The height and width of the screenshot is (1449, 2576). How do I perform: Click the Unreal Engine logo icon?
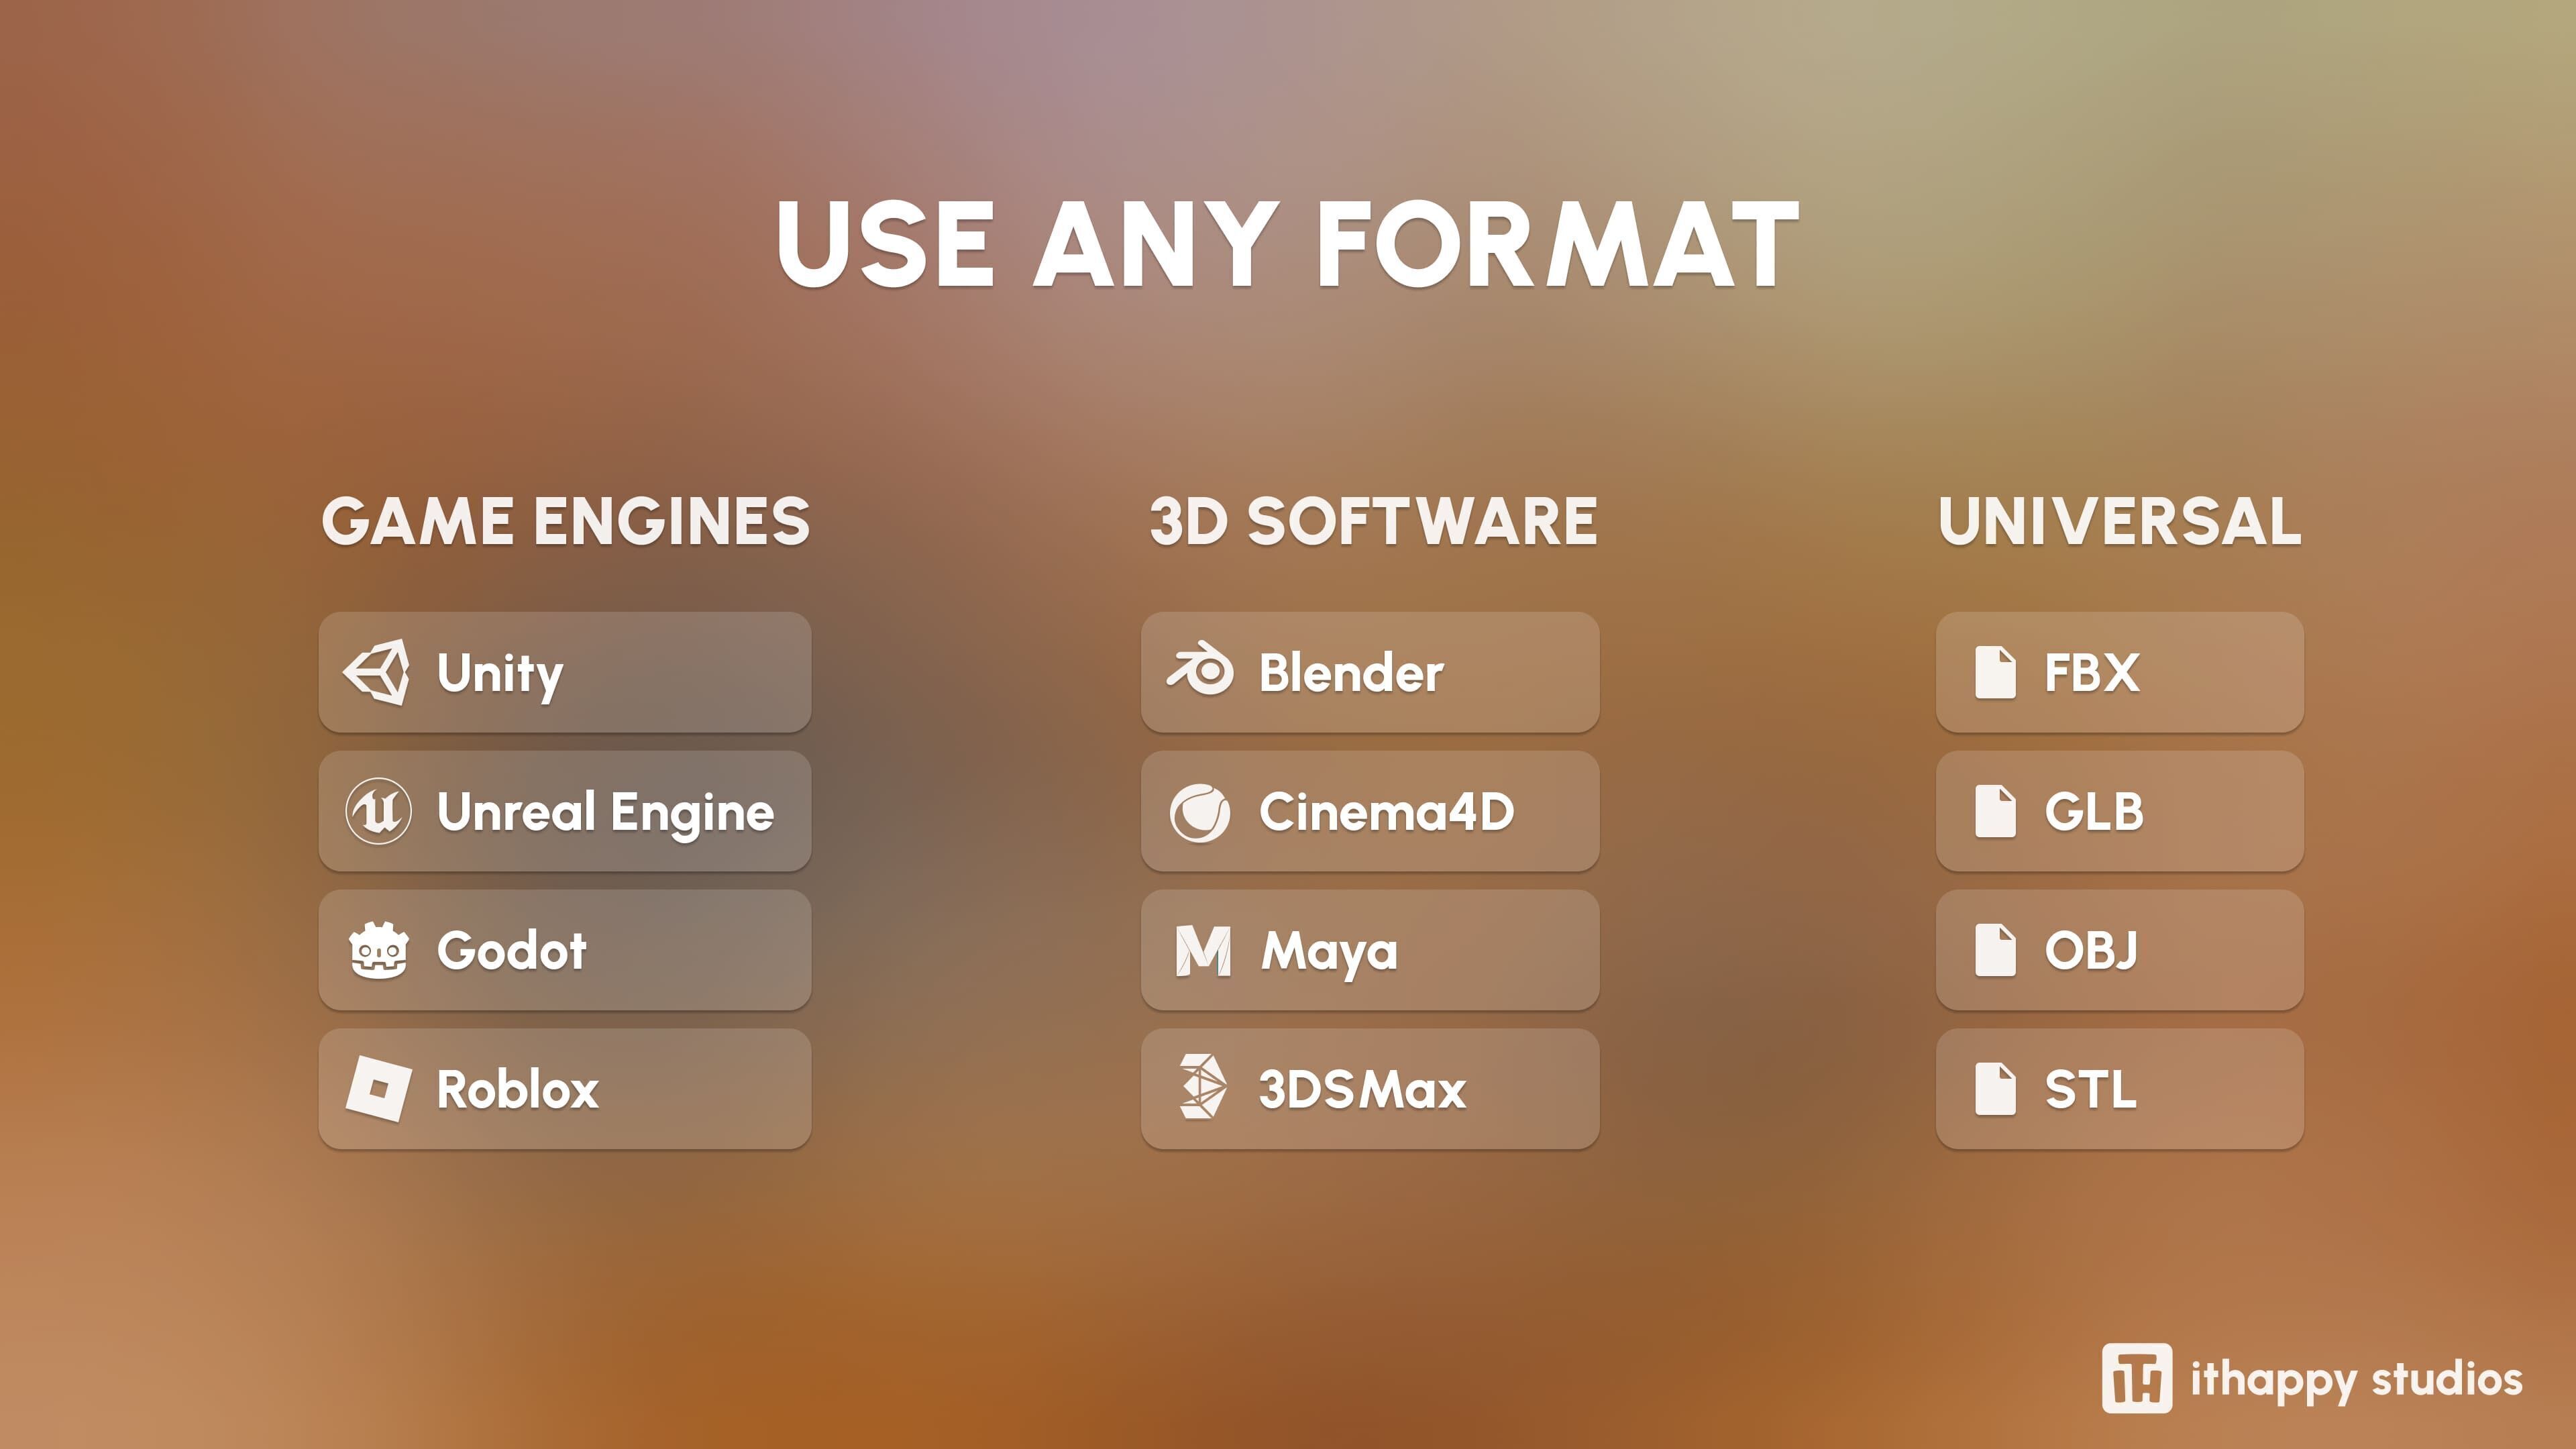point(378,811)
